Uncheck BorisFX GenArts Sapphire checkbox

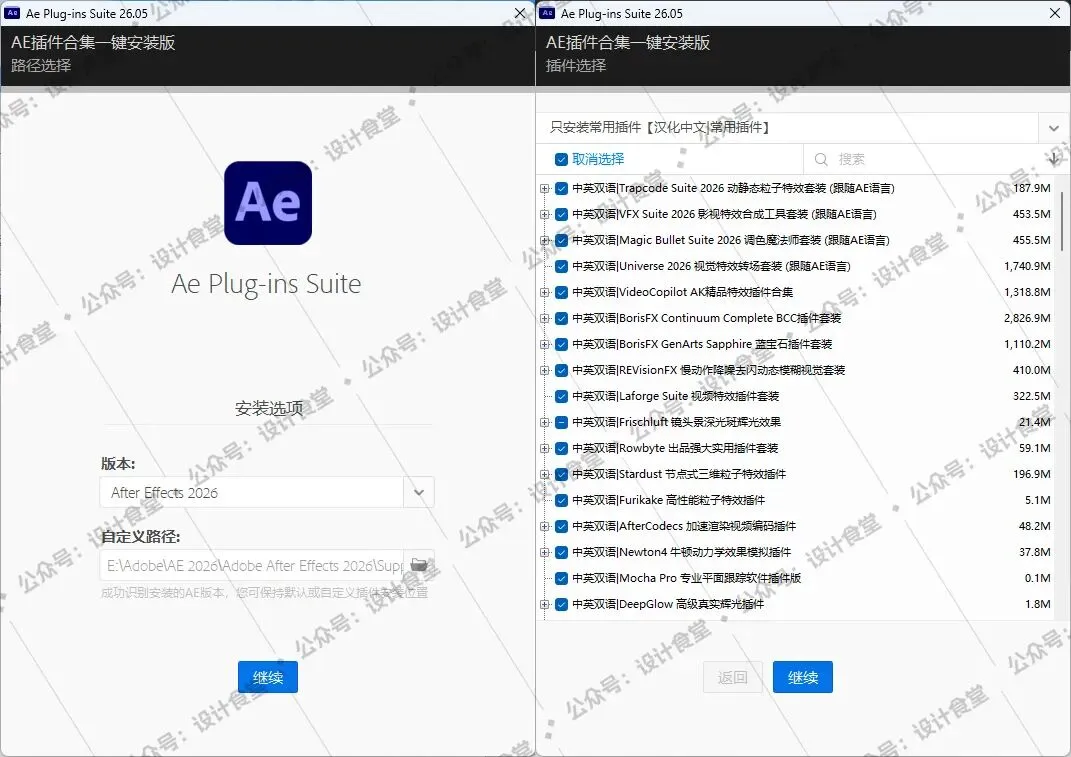pos(561,344)
